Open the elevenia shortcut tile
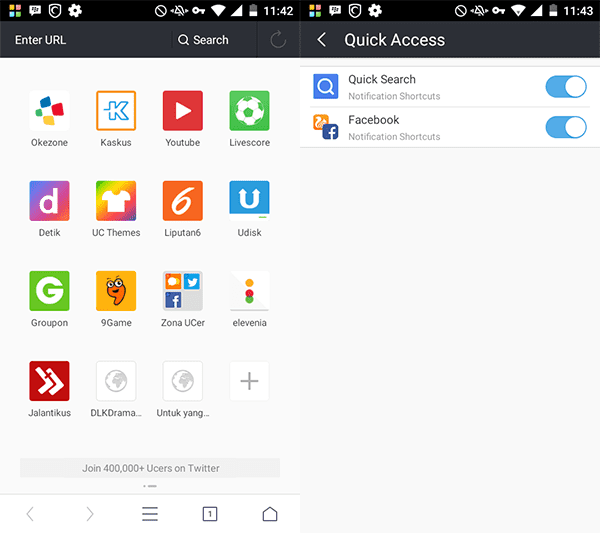The width and height of the screenshot is (600, 533). click(249, 291)
